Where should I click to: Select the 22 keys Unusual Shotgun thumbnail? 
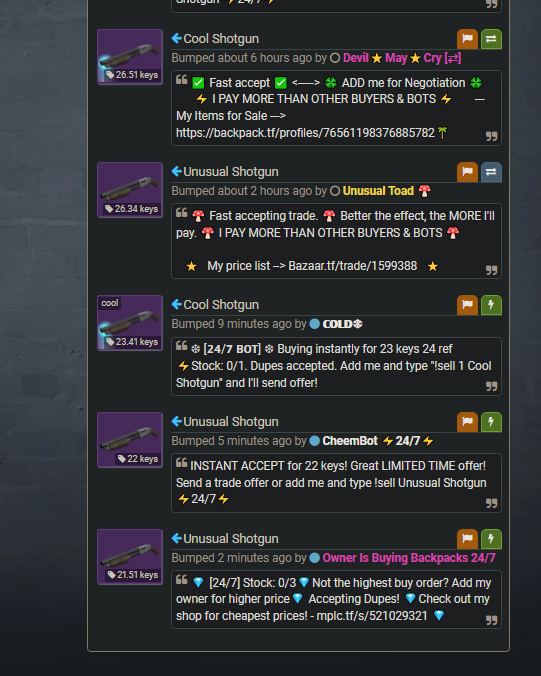point(130,440)
